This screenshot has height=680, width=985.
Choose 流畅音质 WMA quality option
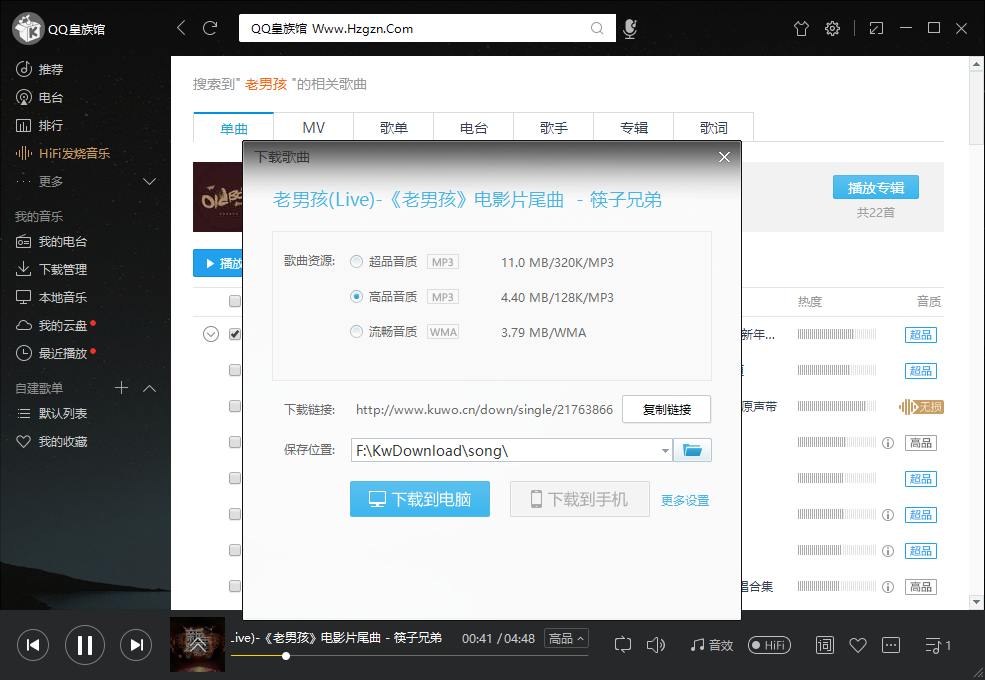tap(357, 332)
